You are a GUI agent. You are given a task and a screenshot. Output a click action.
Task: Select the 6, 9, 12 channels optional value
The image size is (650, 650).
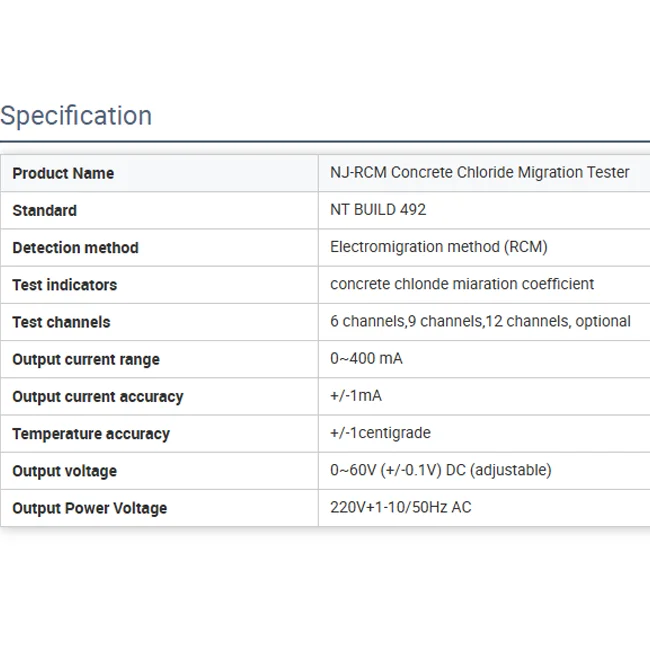pos(479,322)
